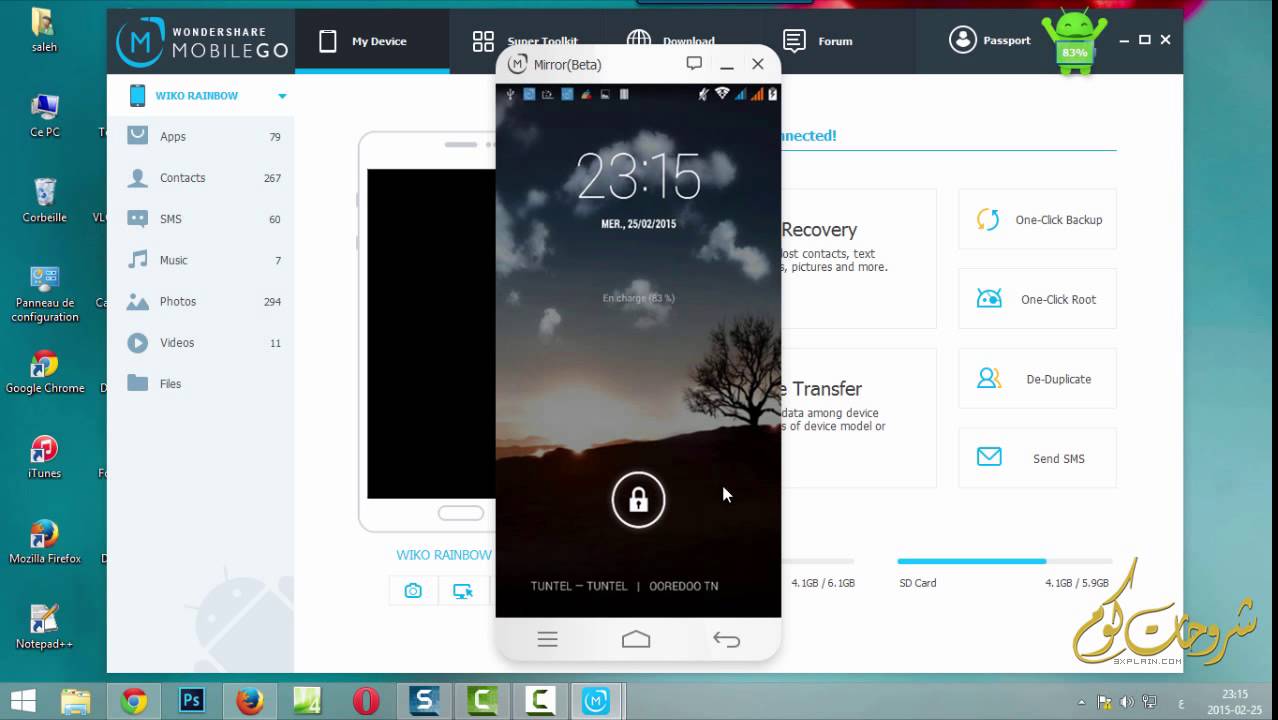Click the USB icon in the phone status bar
This screenshot has height=720, width=1278.
tap(510, 94)
